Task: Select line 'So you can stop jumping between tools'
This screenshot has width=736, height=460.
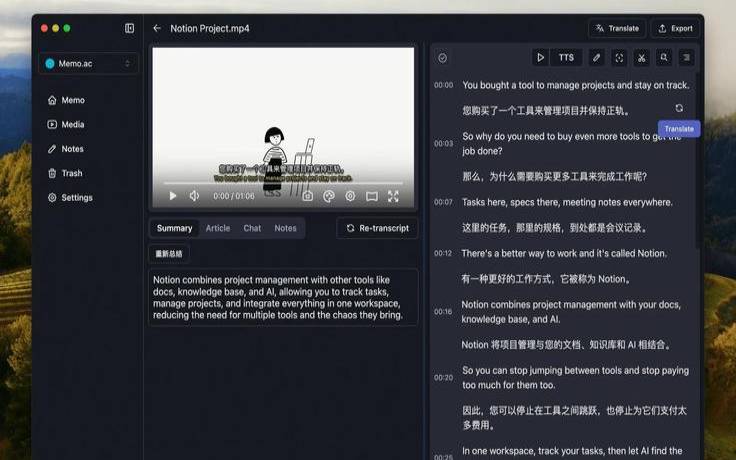Action: (575, 377)
